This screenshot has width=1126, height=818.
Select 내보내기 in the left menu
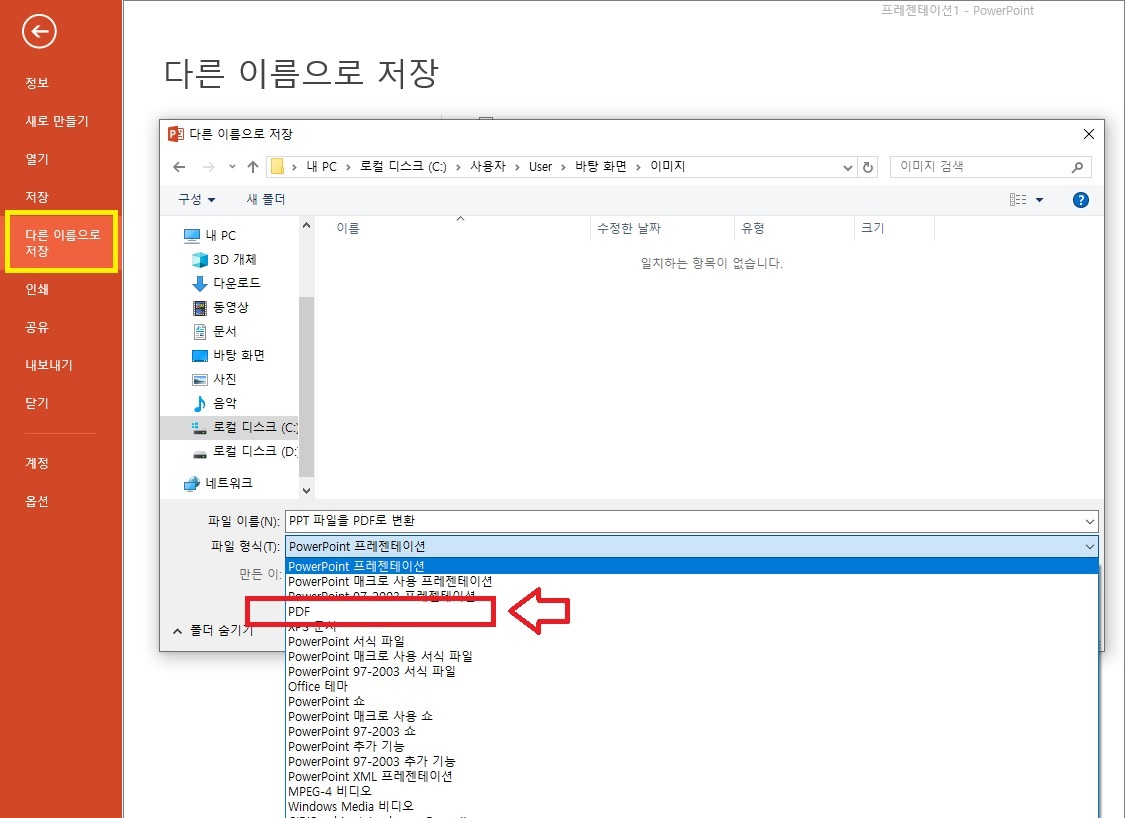(x=47, y=365)
